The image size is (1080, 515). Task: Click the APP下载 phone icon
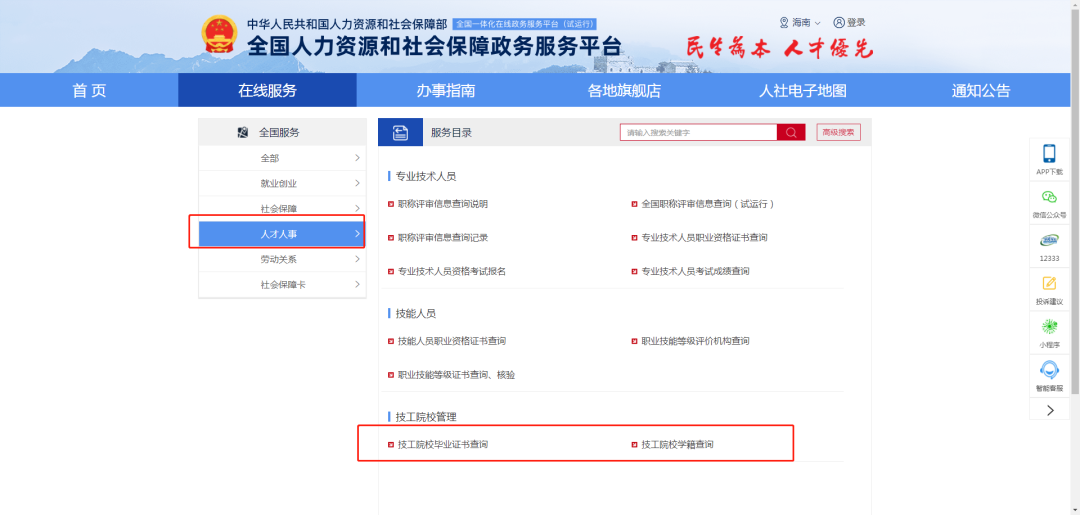(x=1049, y=154)
